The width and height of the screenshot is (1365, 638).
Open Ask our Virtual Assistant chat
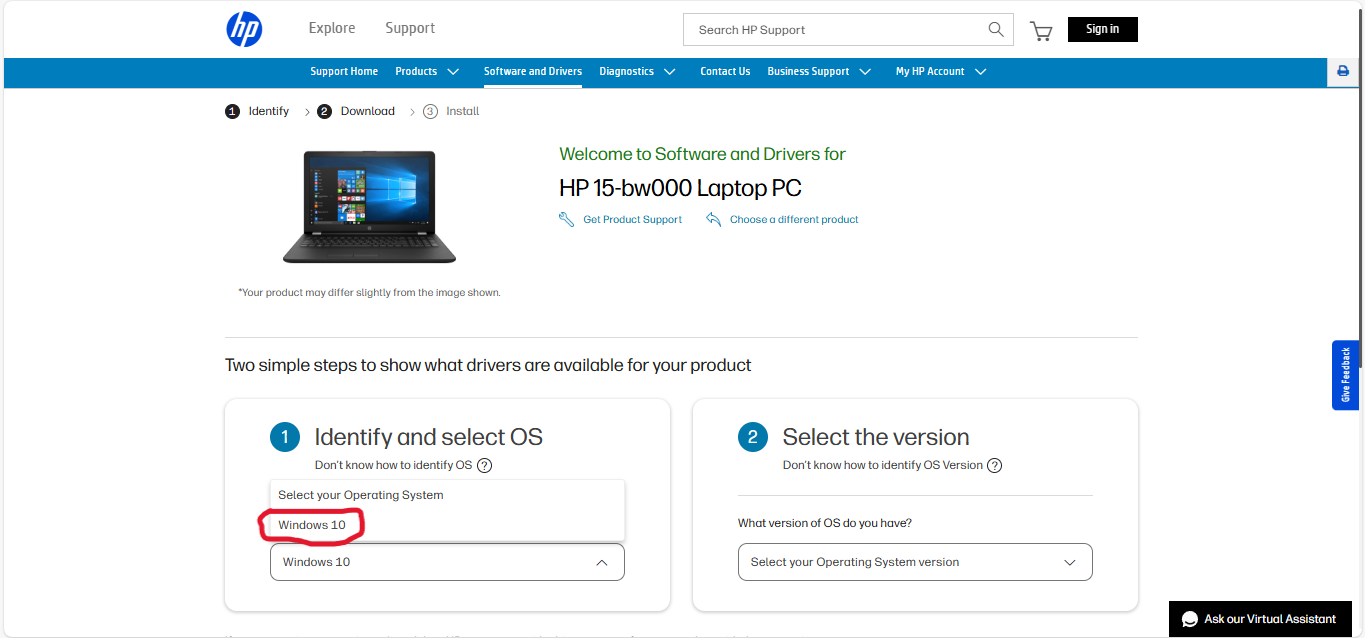point(1259,619)
